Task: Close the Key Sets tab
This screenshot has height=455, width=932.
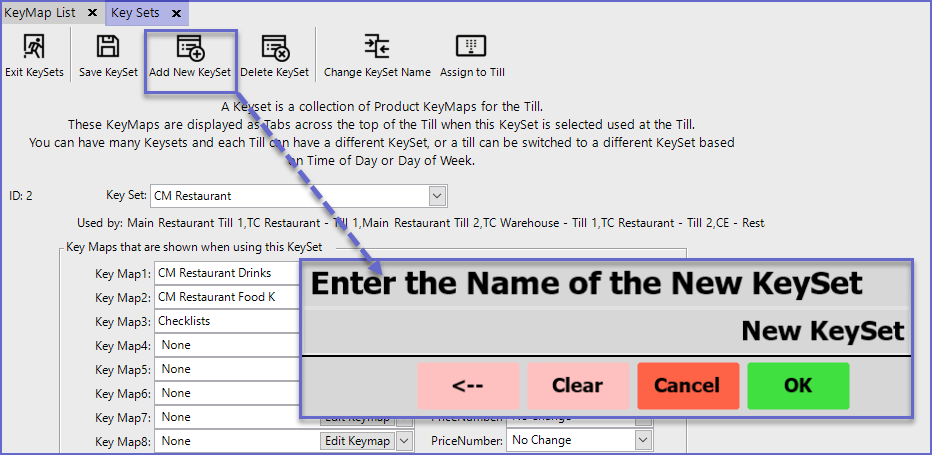Action: tap(177, 13)
